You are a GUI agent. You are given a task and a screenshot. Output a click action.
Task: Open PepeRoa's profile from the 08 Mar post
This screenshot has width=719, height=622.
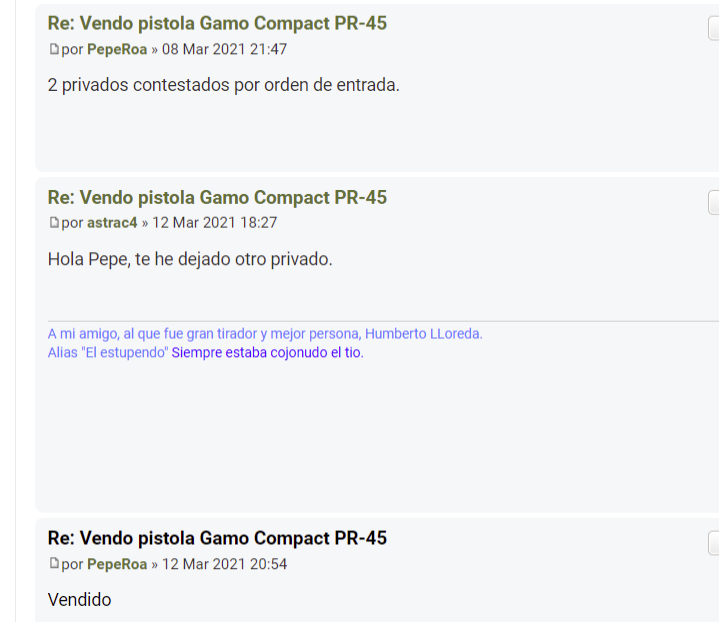tap(117, 49)
